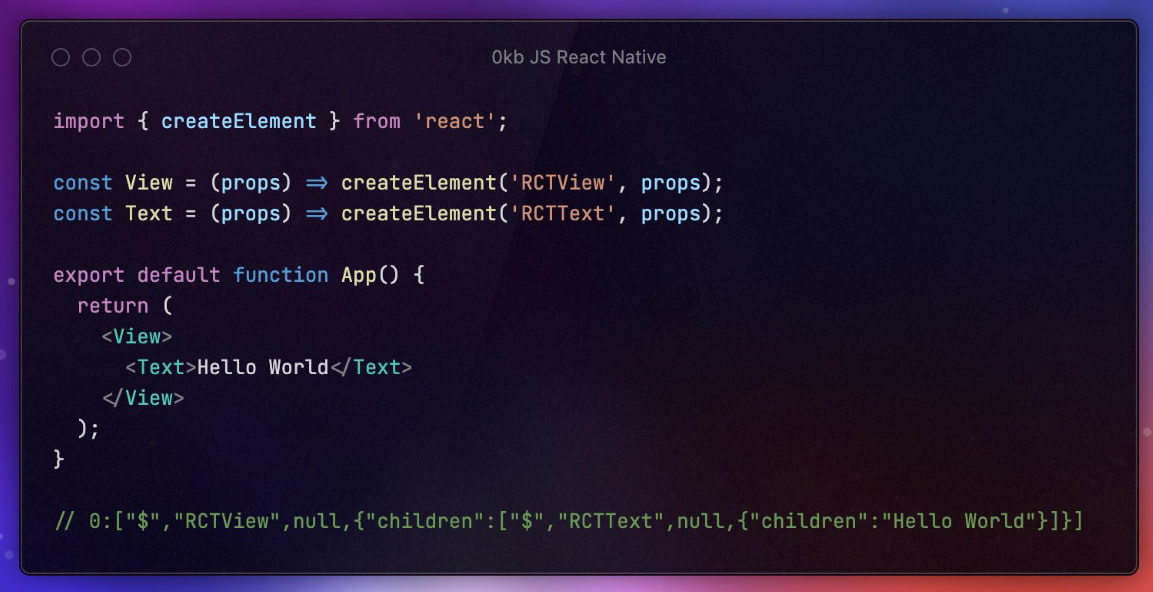Click "RCTView" inside the green comment
Screen dimensions: 1153x592
(233, 521)
